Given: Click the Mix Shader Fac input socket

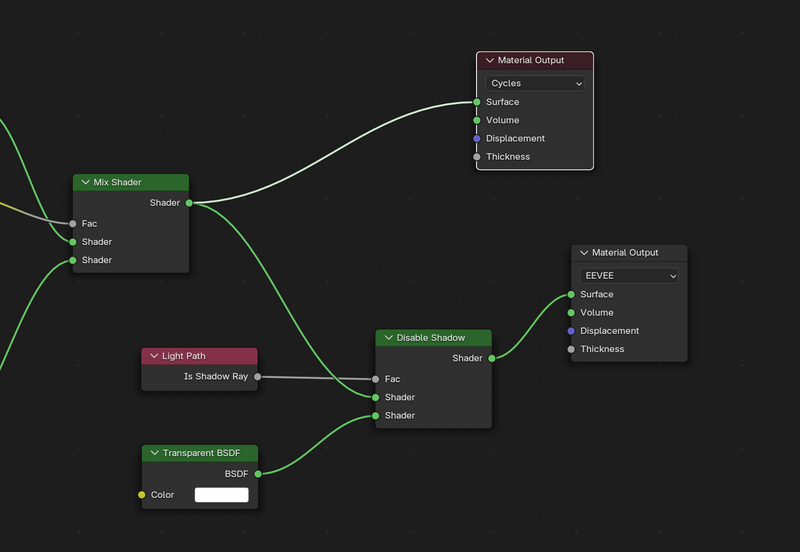Looking at the screenshot, I should pyautogui.click(x=72, y=223).
